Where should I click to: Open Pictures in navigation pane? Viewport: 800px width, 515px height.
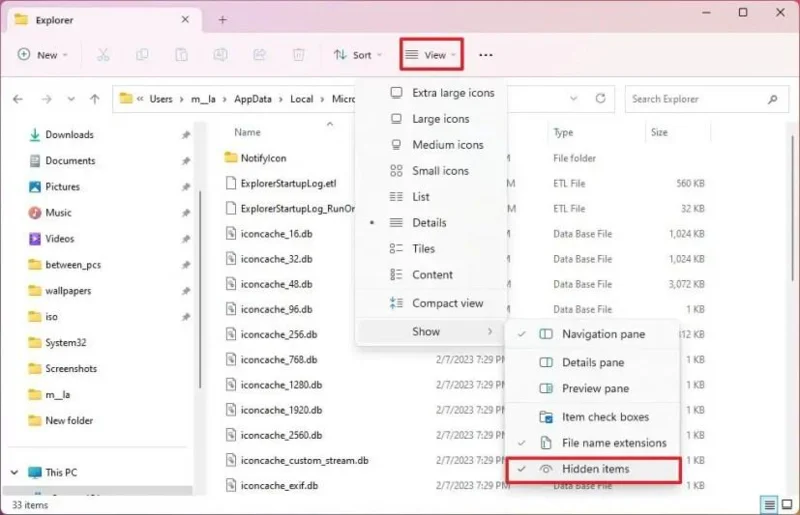(62, 187)
